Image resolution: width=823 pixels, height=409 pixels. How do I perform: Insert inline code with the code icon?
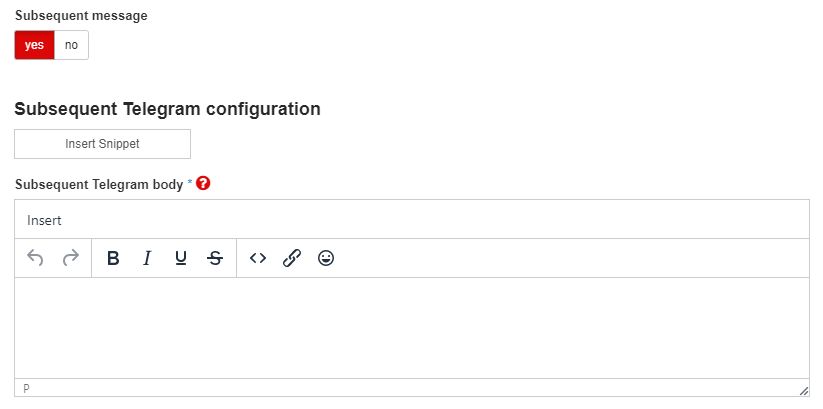pos(258,258)
